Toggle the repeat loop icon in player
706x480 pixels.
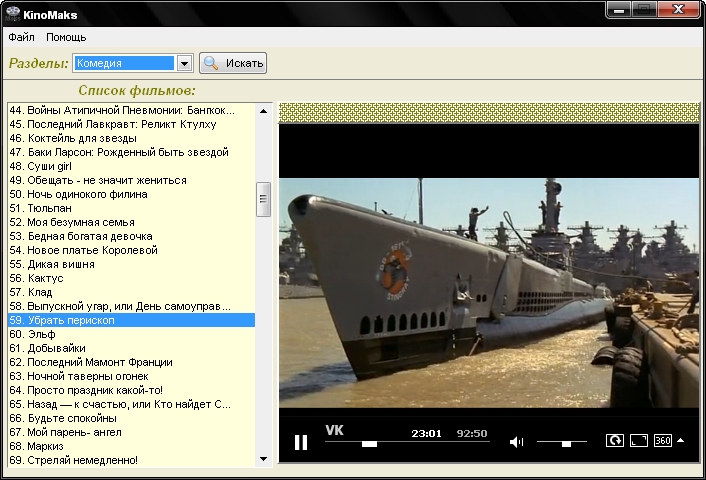(x=615, y=440)
